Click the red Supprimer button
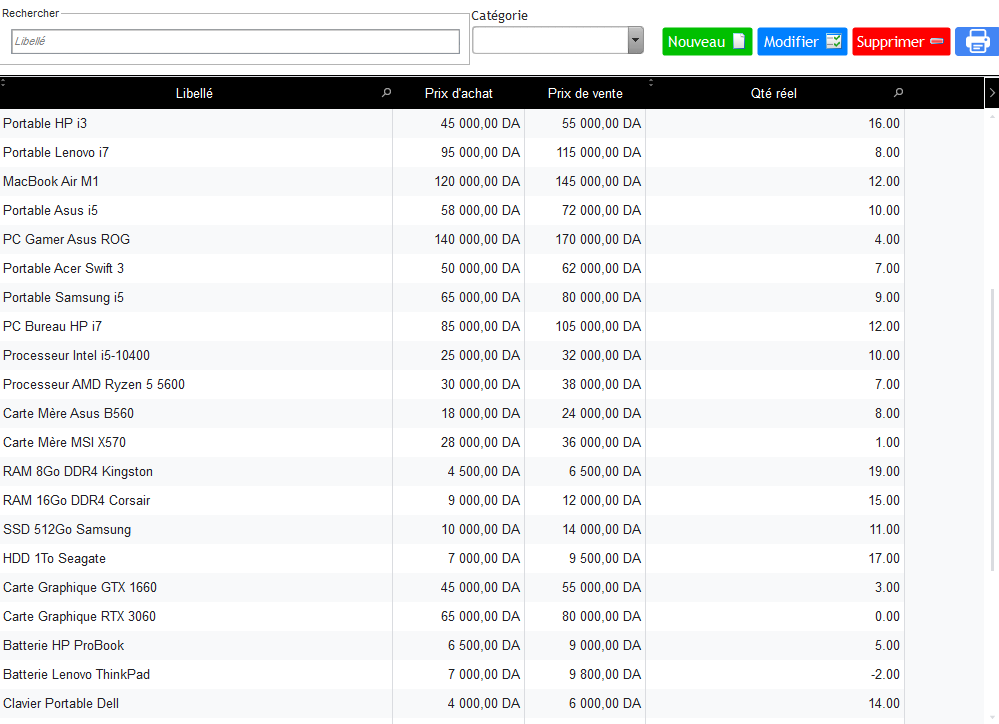Screen dimensions: 999x724 pyautogui.click(x=900, y=42)
